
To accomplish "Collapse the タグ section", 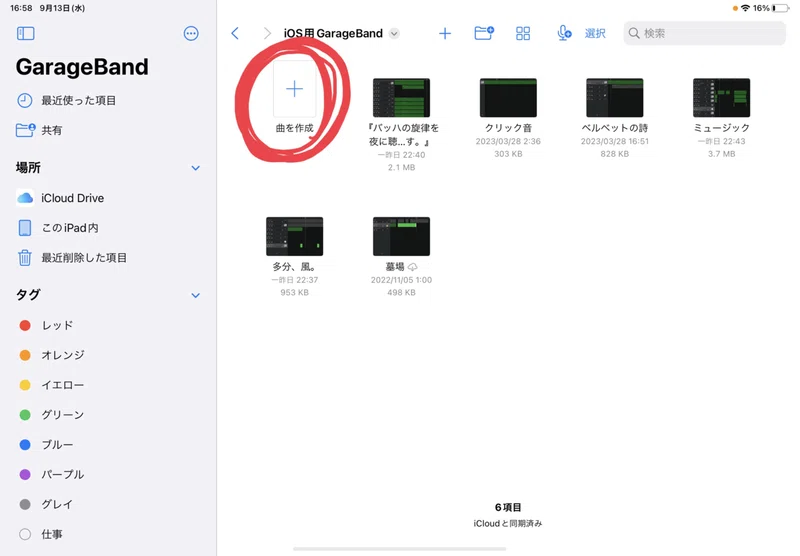I will point(195,295).
